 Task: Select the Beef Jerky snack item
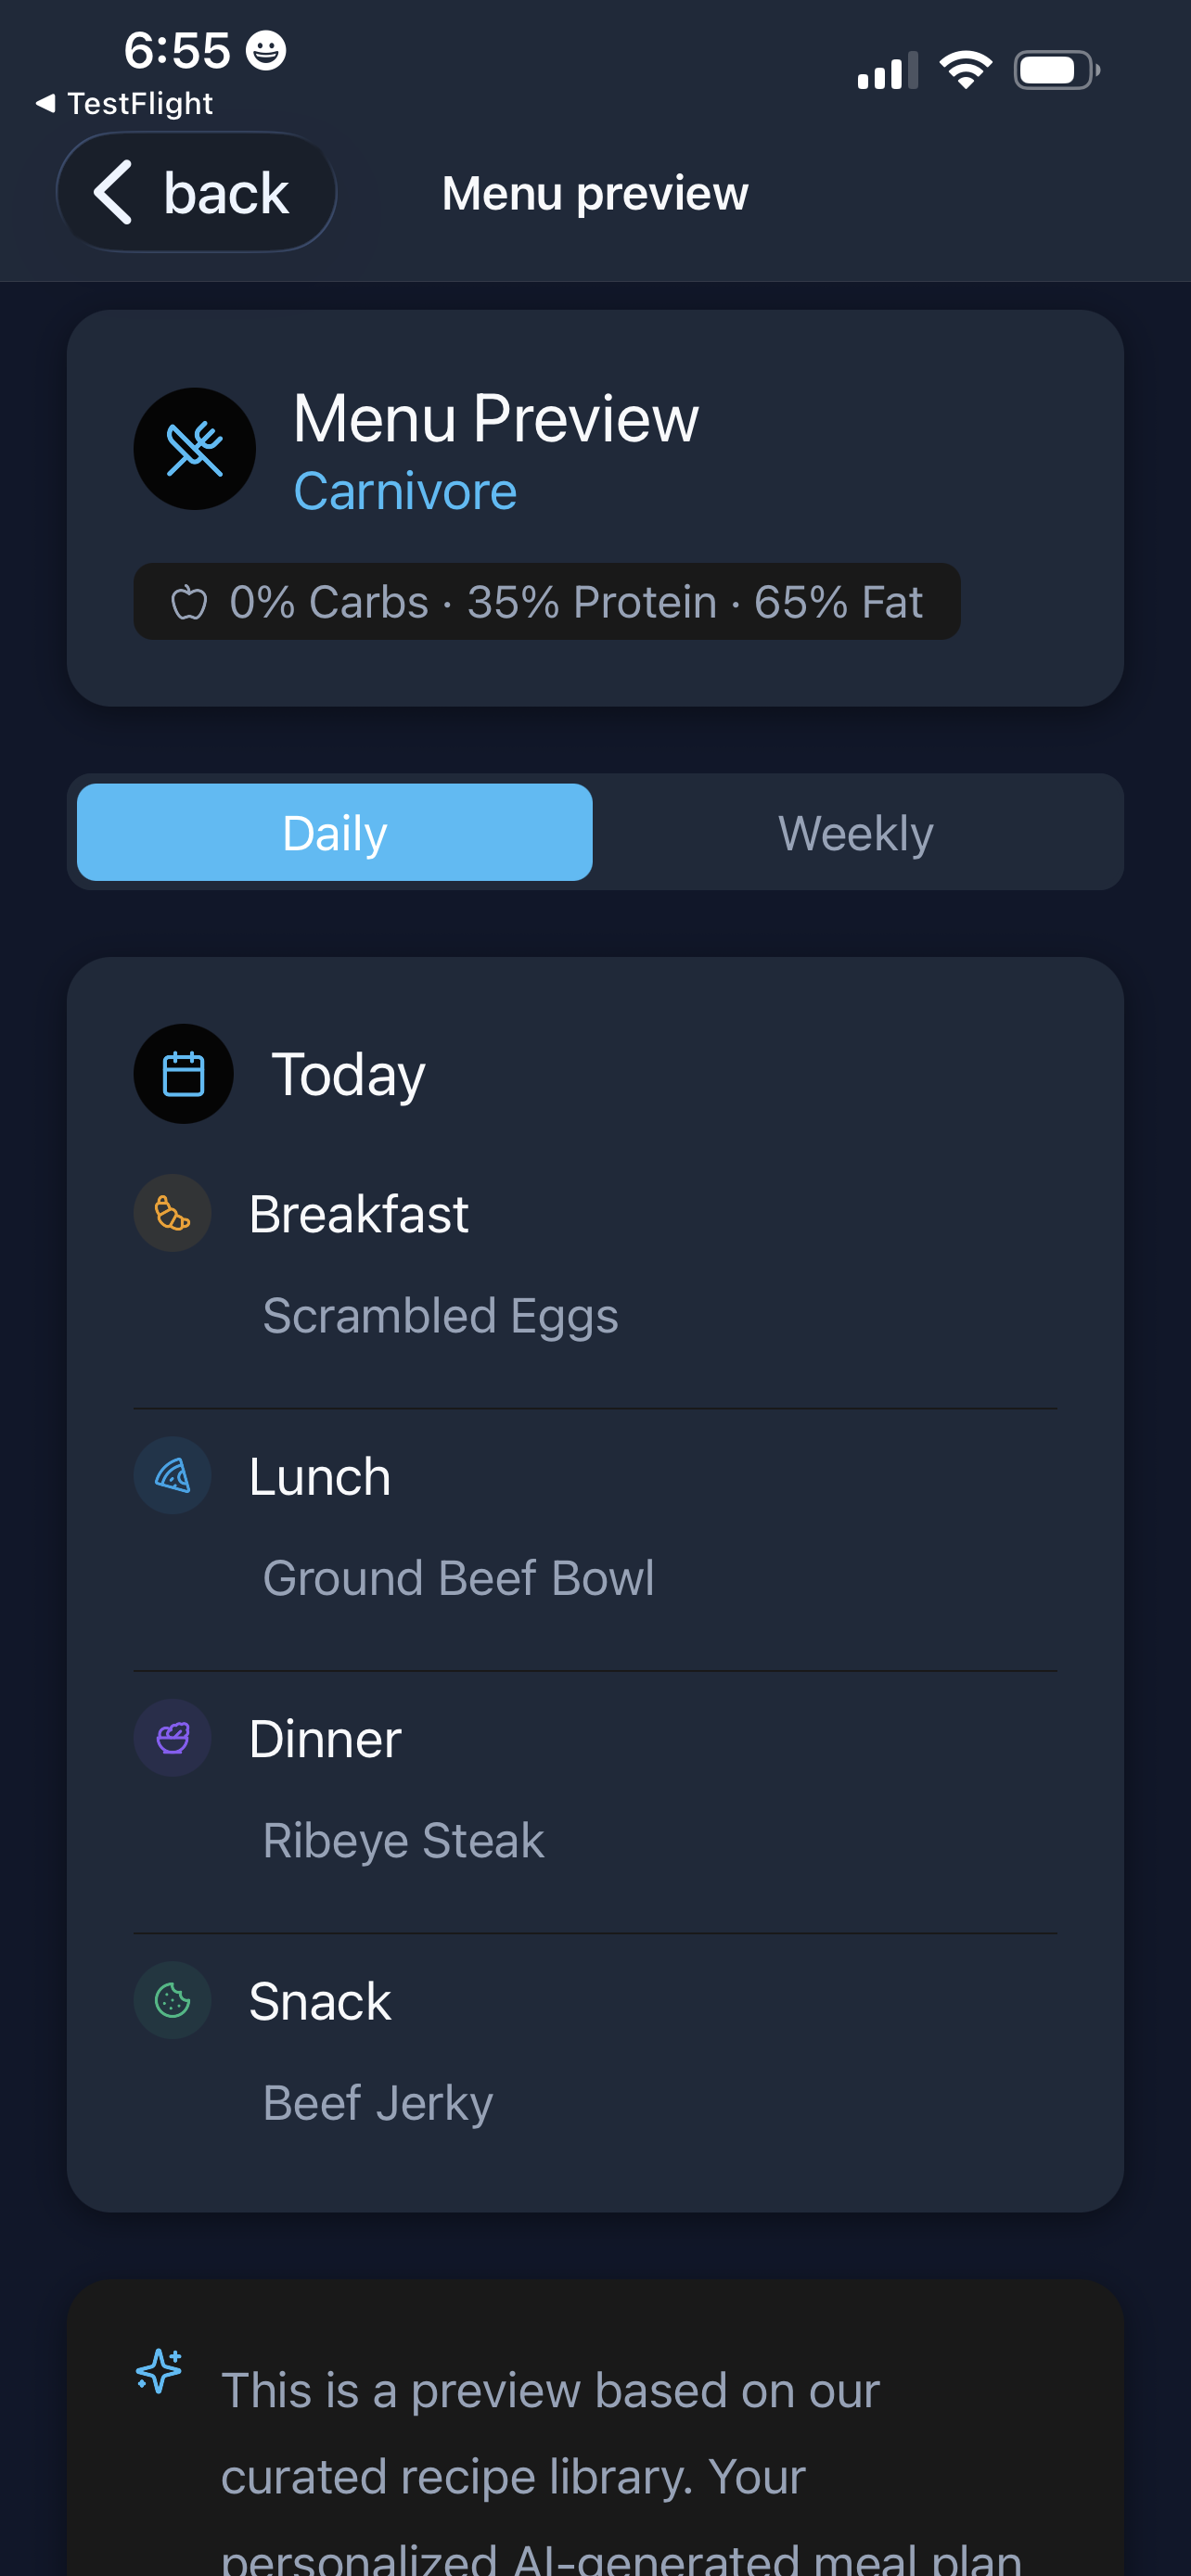(378, 2102)
